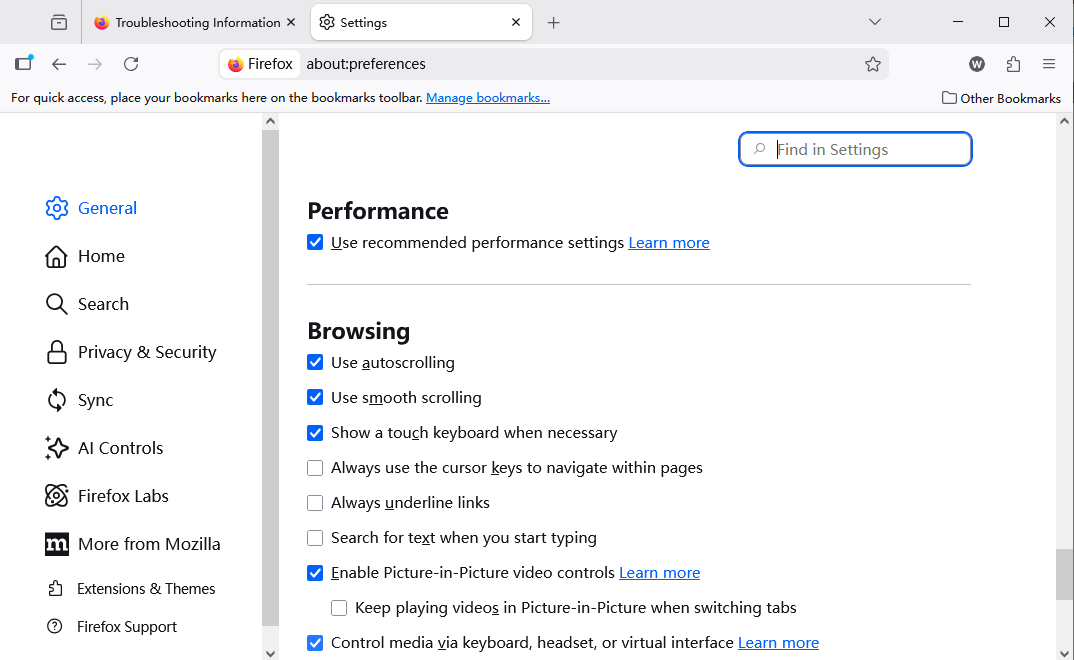Bookmark this page via the star icon
1074x660 pixels.
(872, 64)
